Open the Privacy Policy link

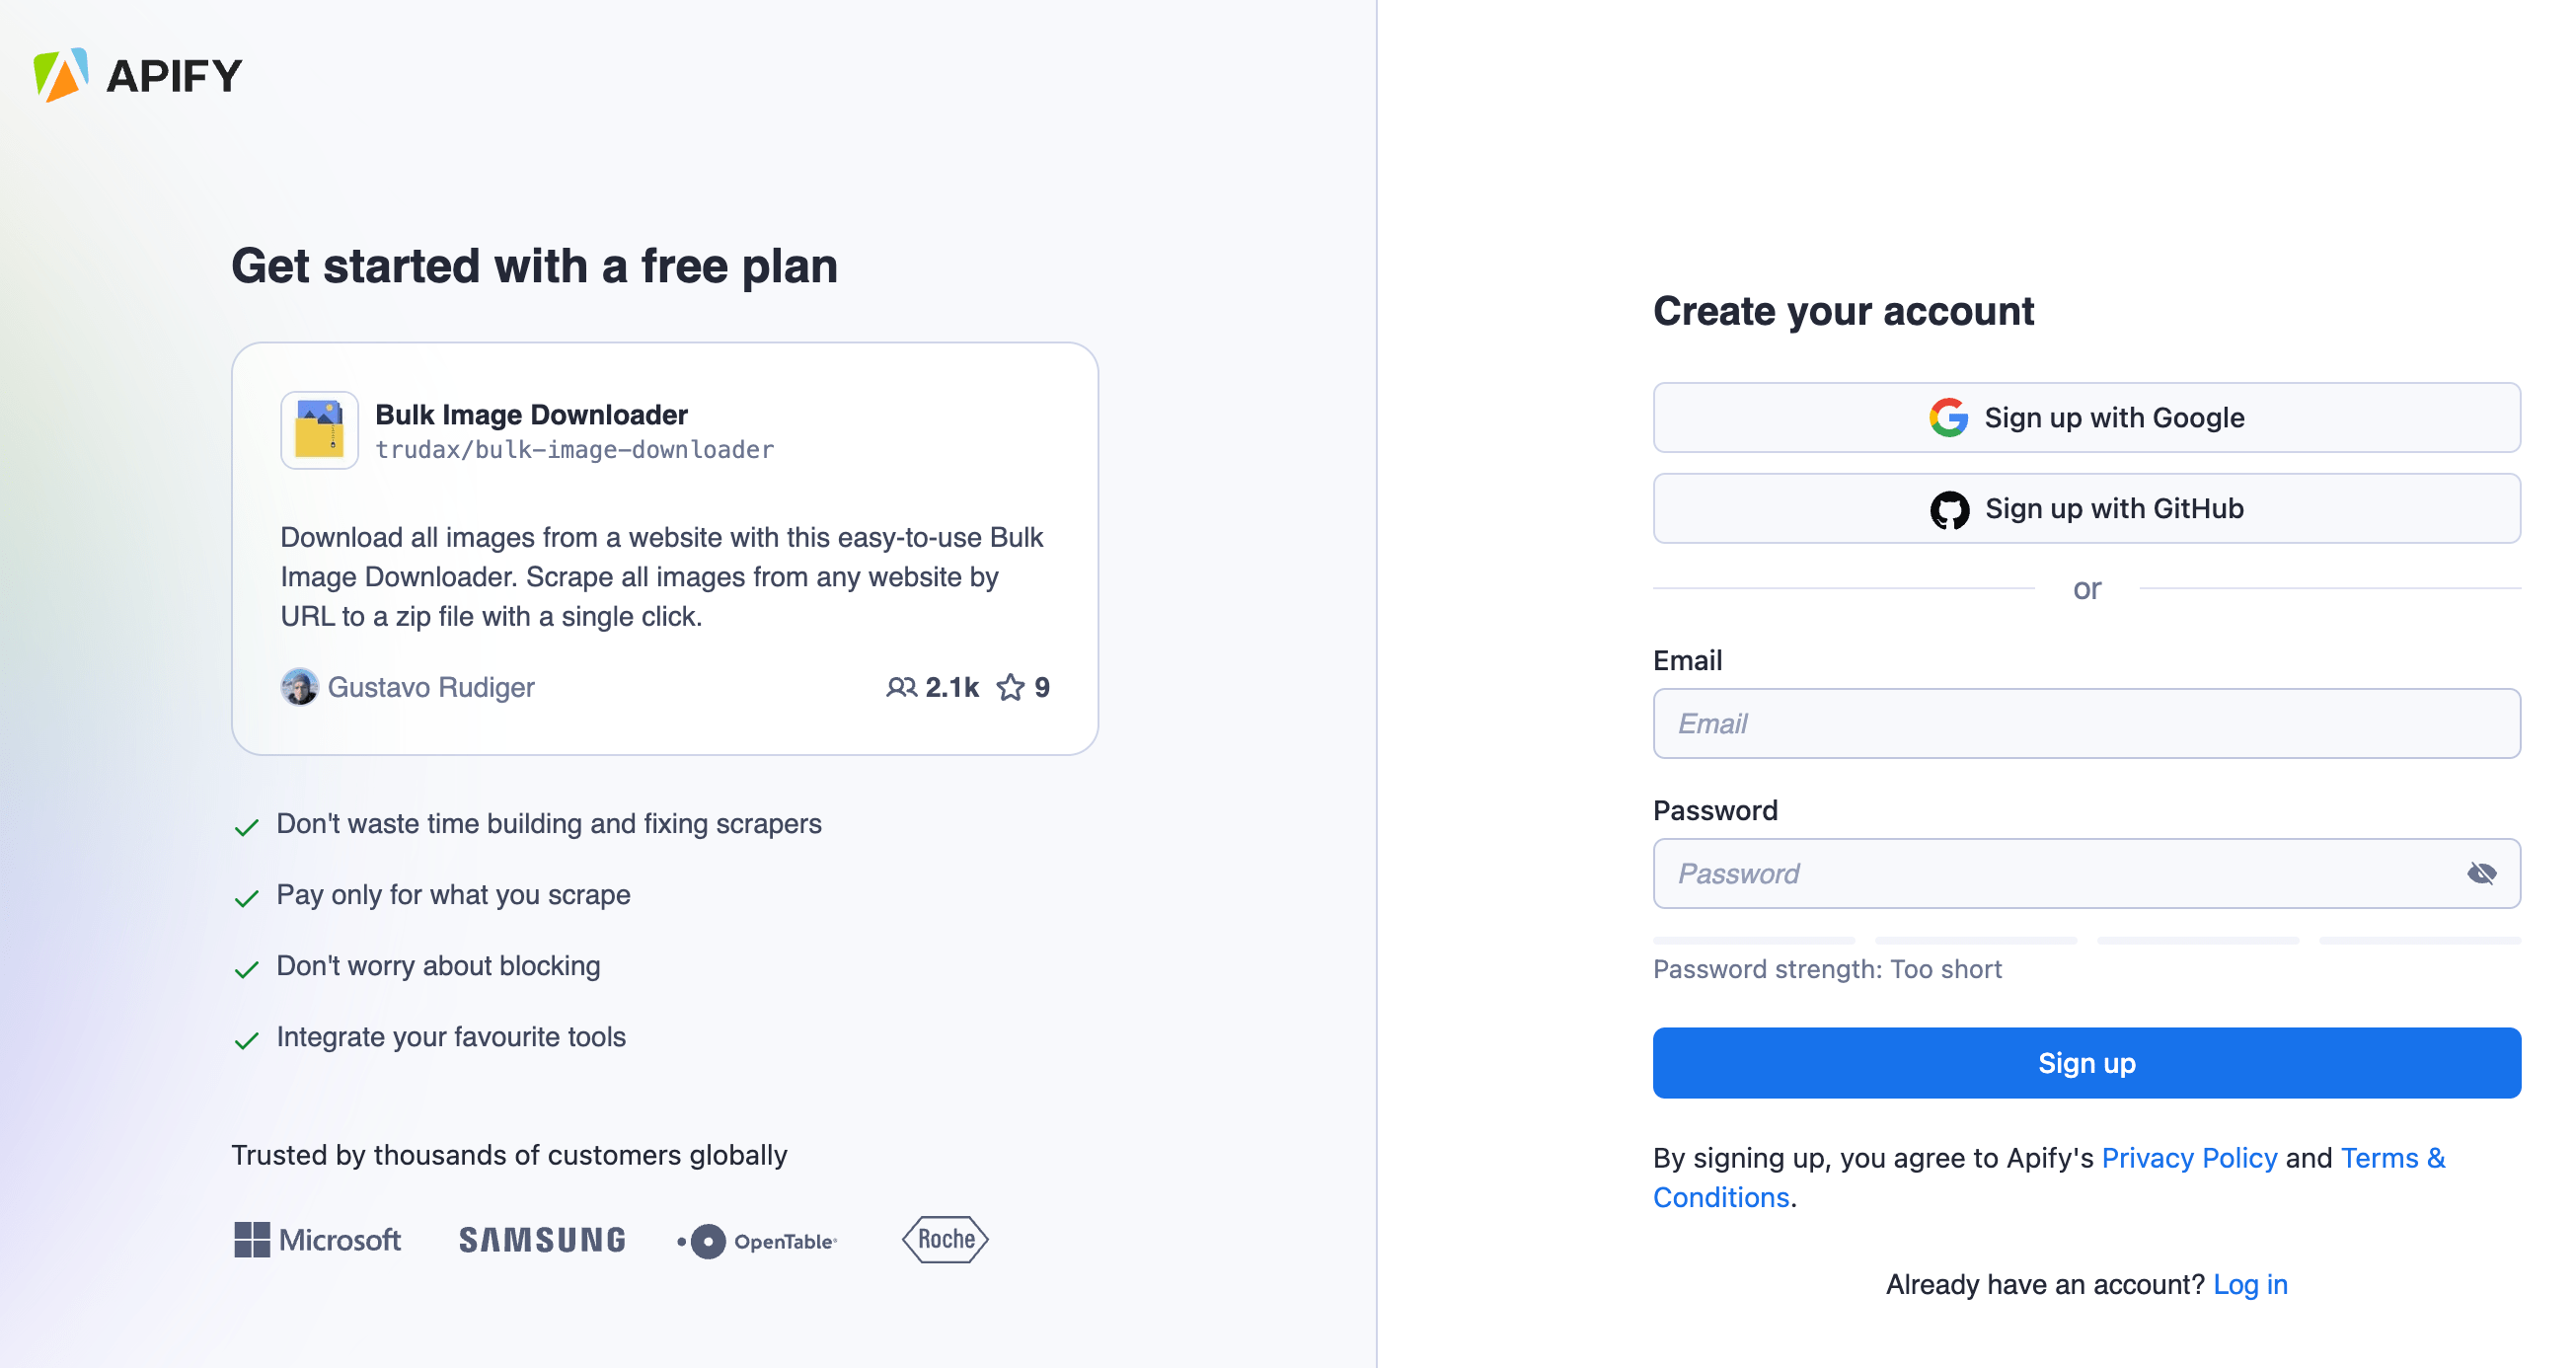(x=2190, y=1158)
